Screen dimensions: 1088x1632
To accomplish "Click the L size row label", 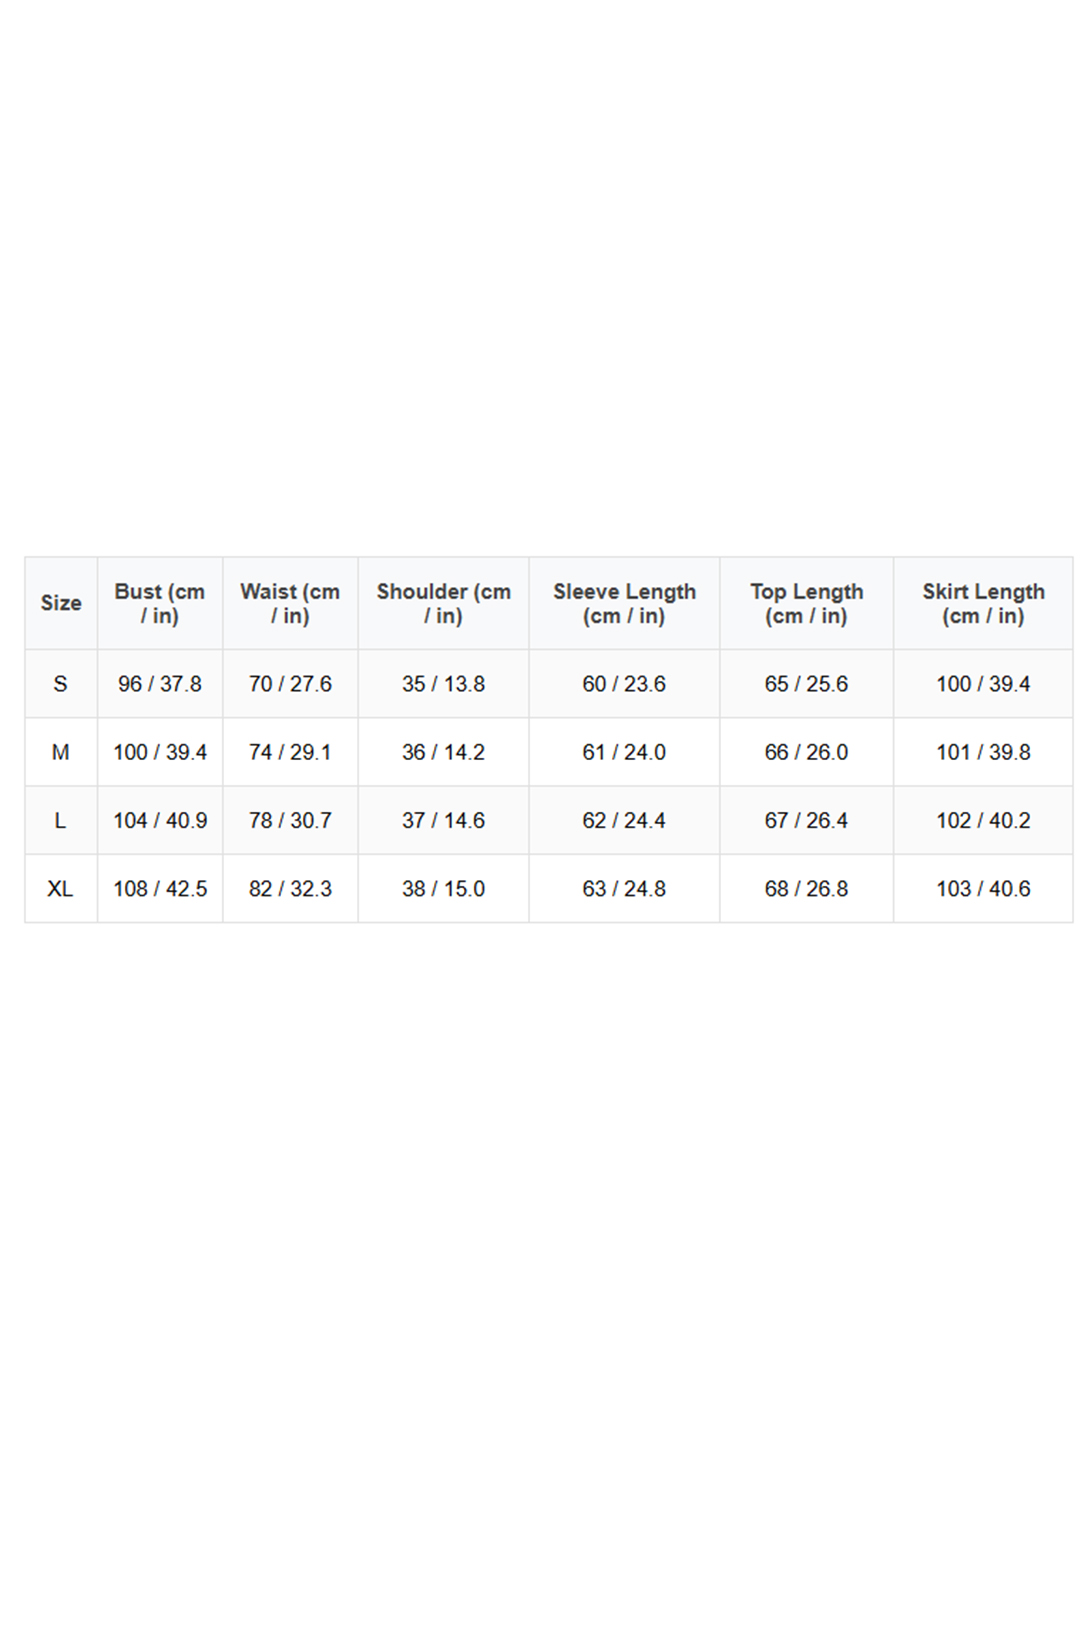I will [61, 820].
